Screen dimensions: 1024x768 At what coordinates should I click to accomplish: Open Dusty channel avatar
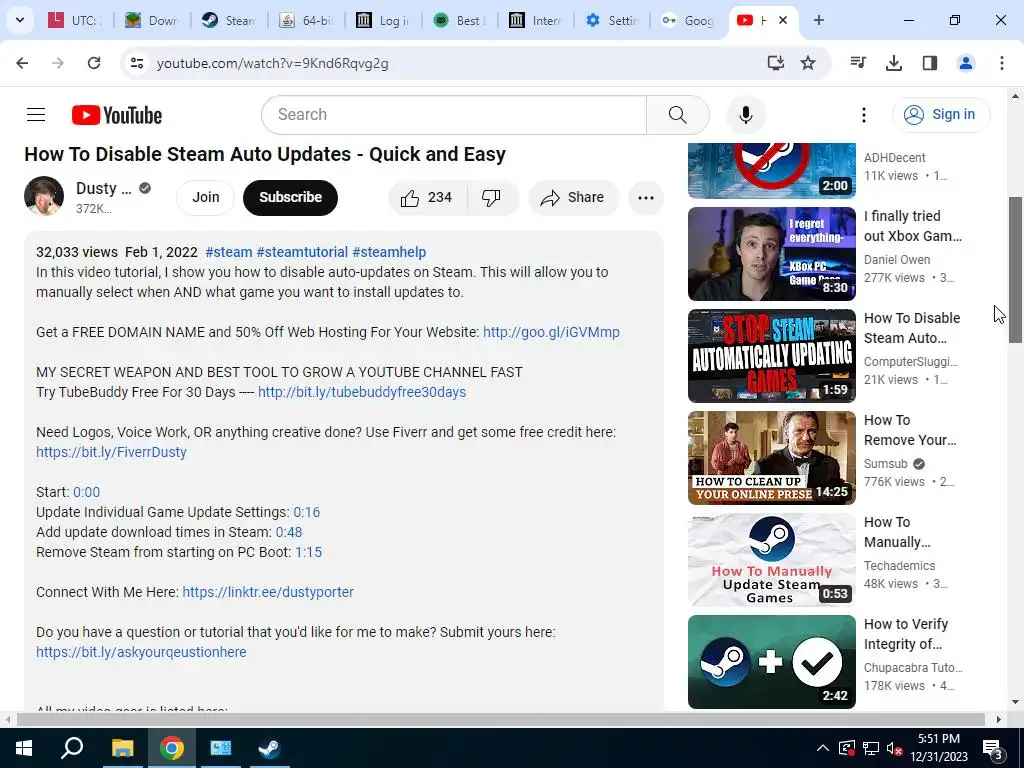44,195
